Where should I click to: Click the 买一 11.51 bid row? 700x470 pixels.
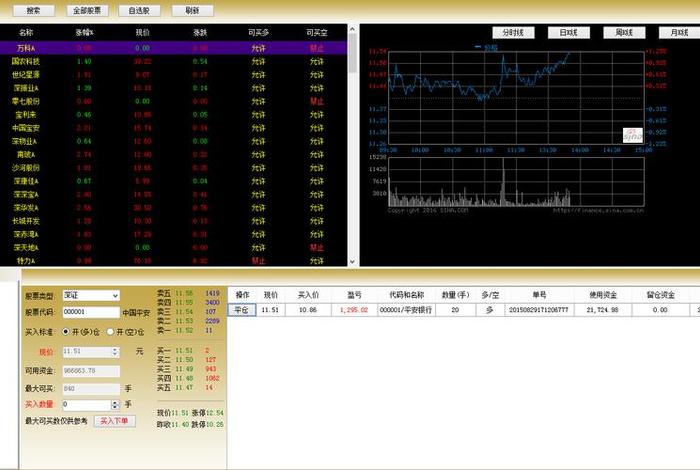click(x=188, y=351)
